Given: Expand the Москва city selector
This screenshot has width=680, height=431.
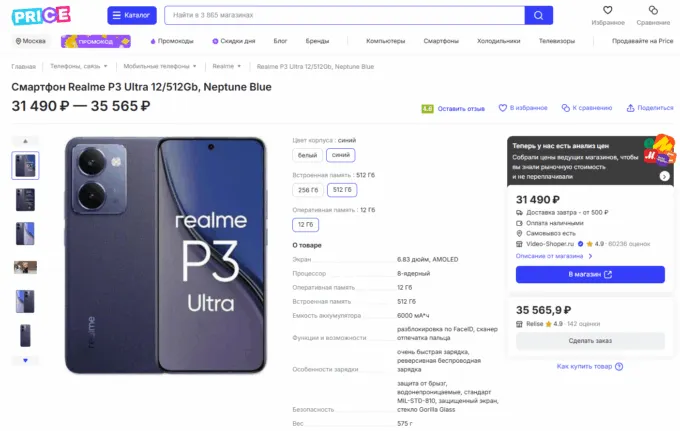Looking at the screenshot, I should point(31,41).
